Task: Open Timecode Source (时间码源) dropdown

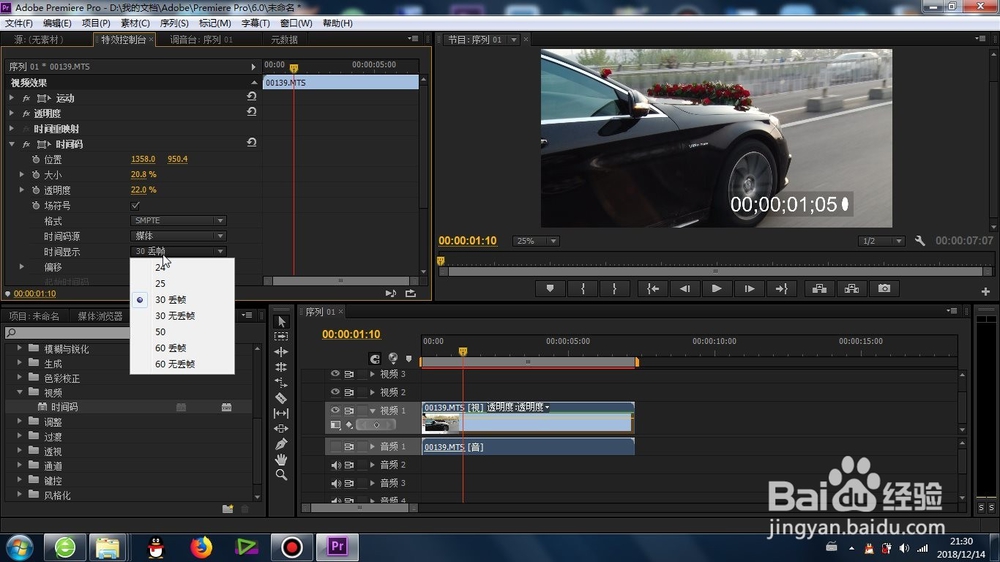Action: 178,236
